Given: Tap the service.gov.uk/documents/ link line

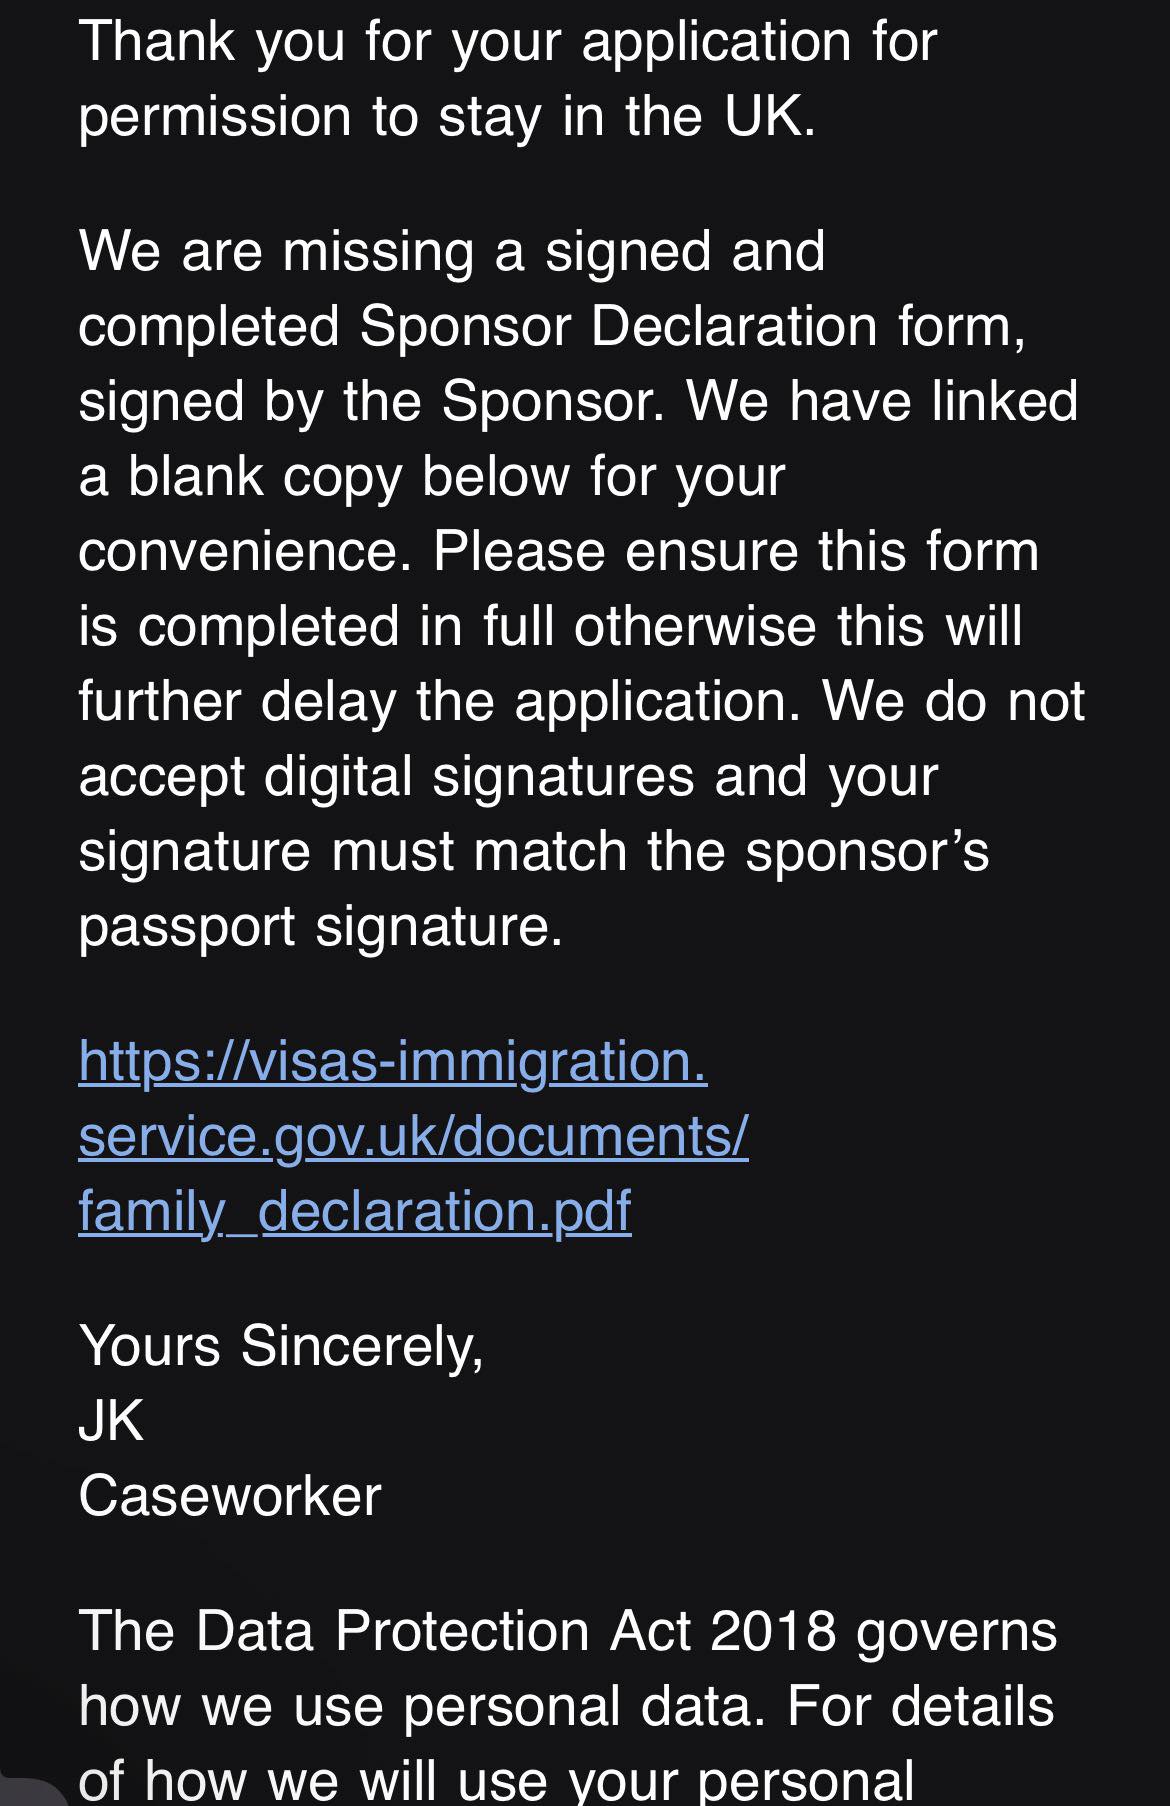Looking at the screenshot, I should [413, 1136].
